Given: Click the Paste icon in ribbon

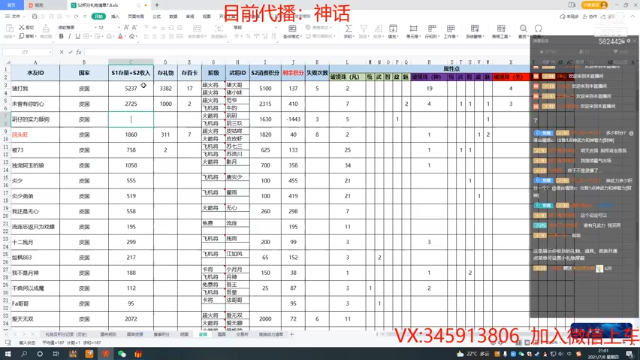Looking at the screenshot, I should pos(9,28).
